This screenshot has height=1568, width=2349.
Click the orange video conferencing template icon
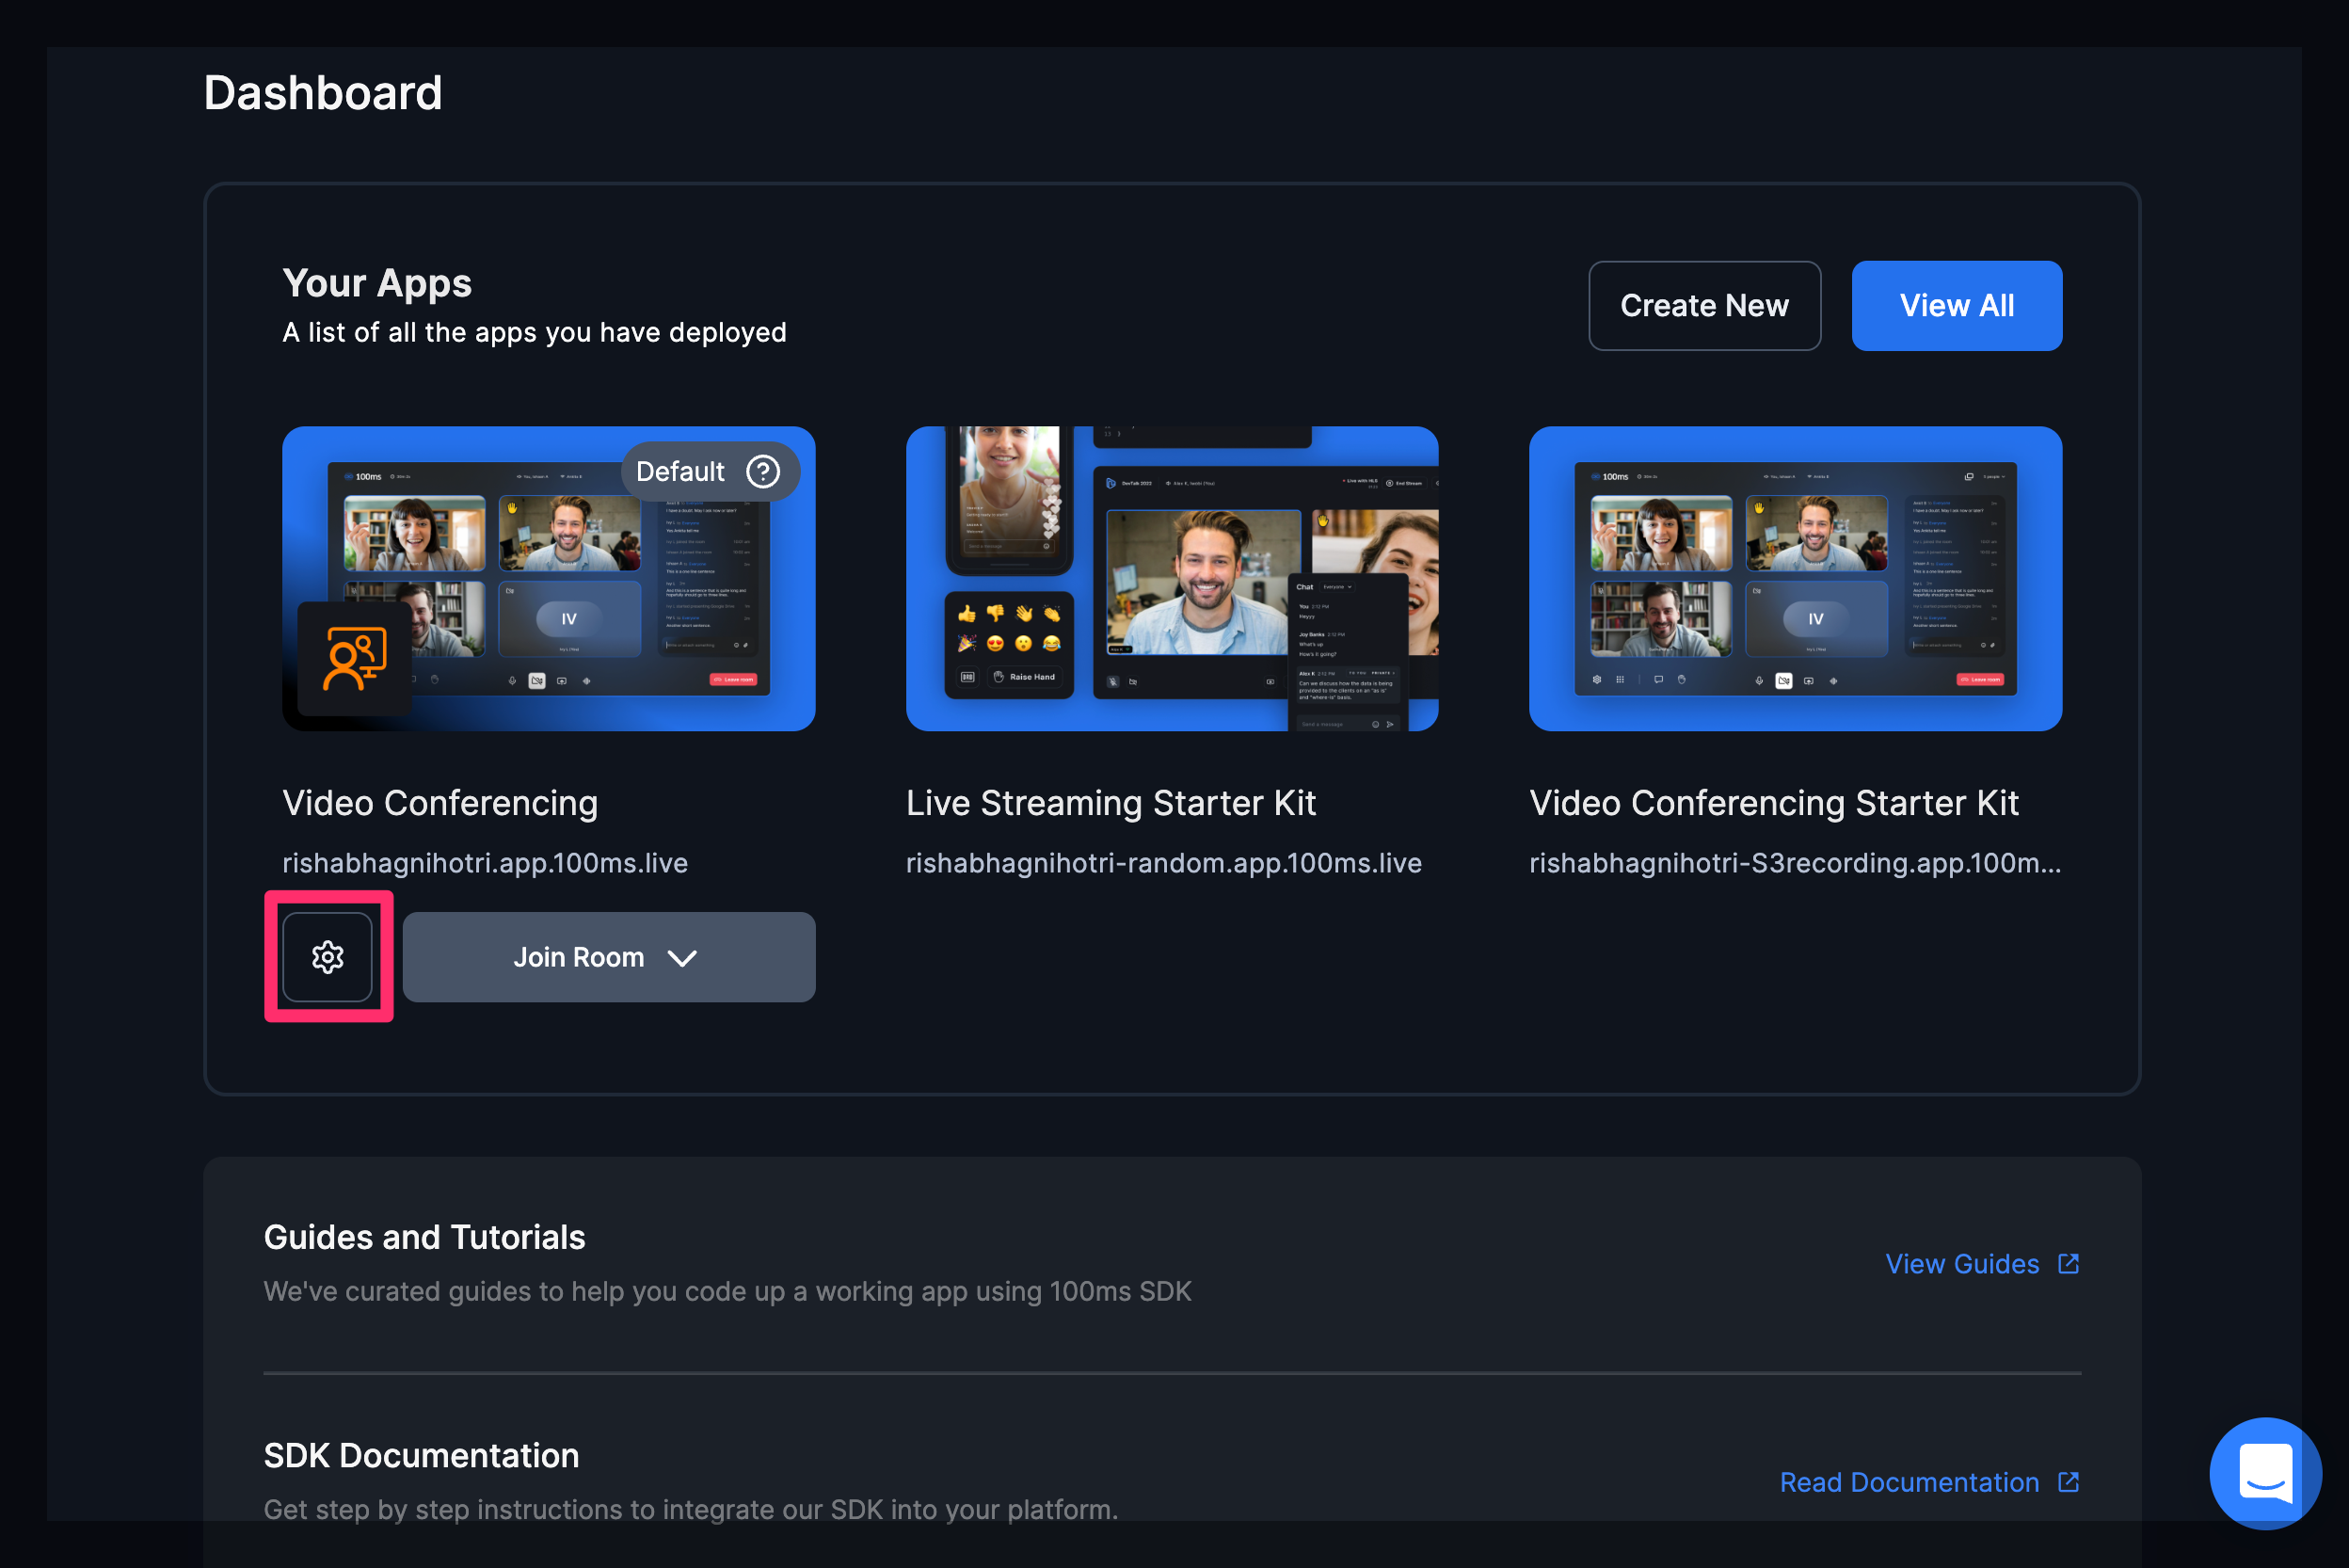[x=354, y=659]
